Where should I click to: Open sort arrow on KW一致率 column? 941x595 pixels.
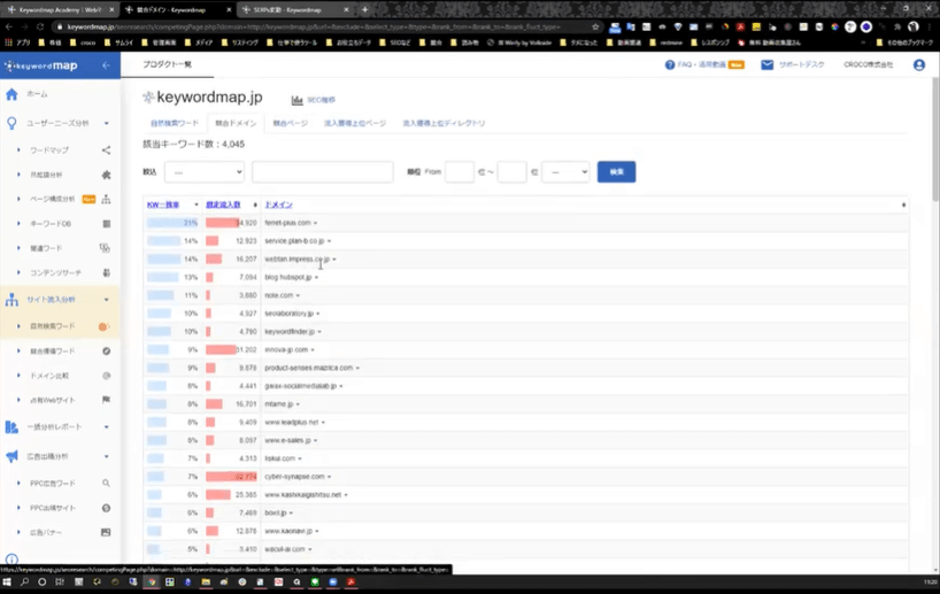coord(196,205)
